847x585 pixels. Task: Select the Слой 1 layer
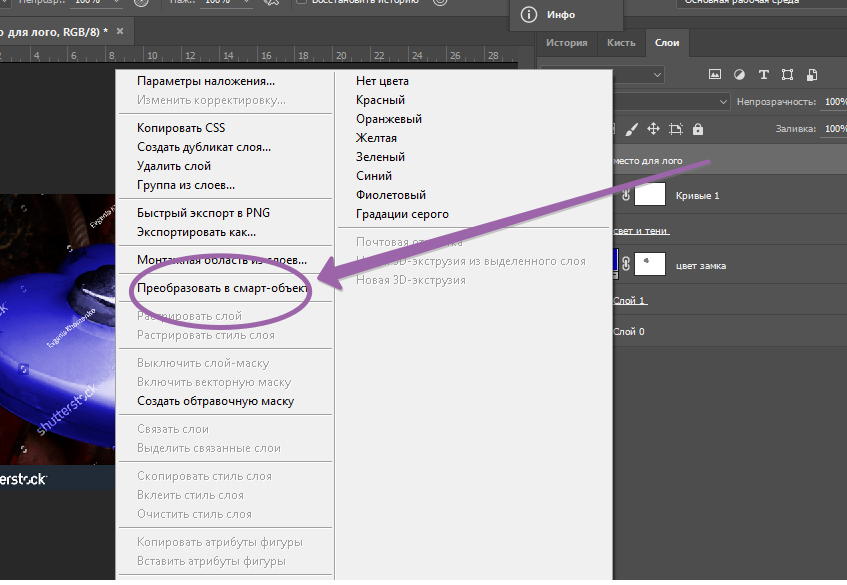click(730, 300)
